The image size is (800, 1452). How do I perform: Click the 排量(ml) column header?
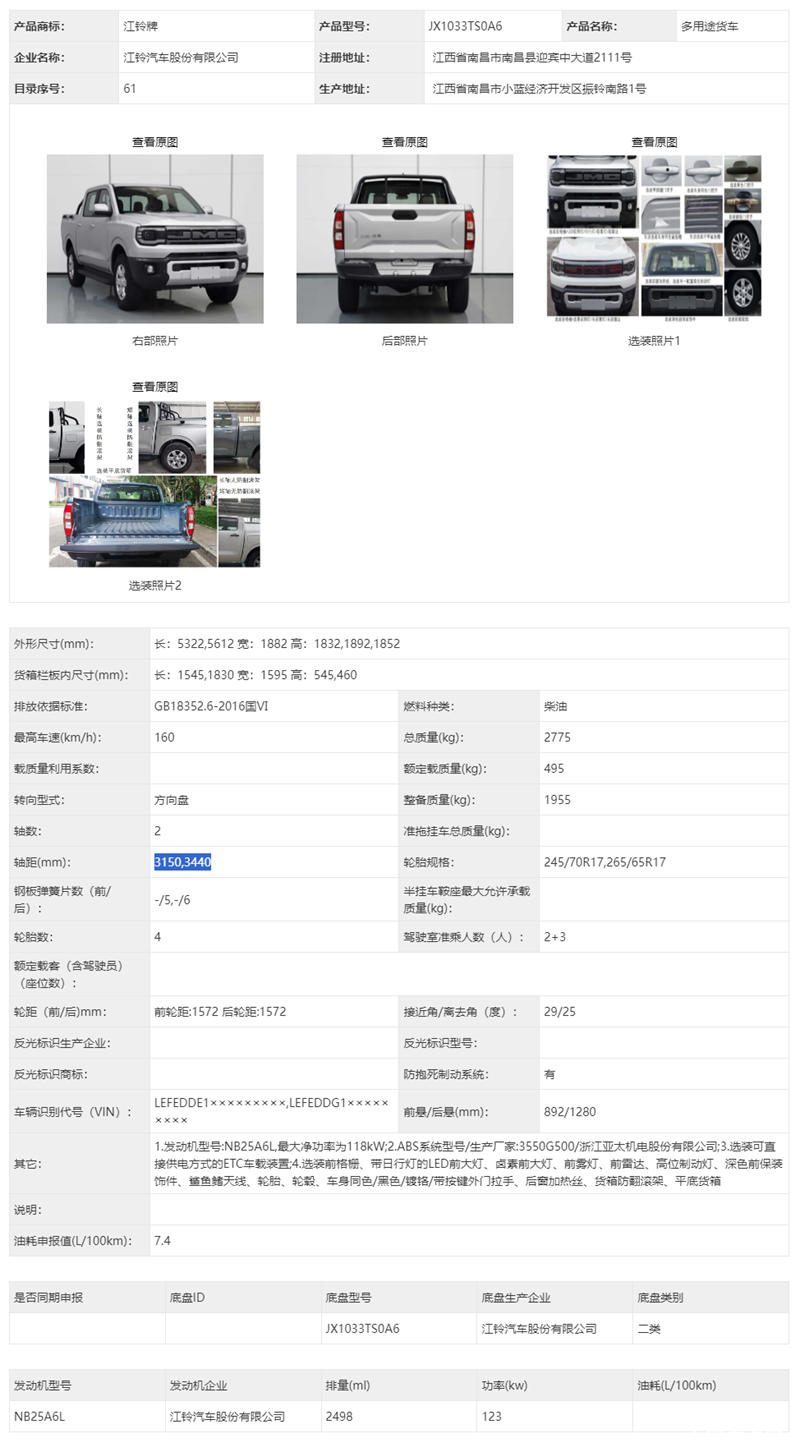(348, 1385)
